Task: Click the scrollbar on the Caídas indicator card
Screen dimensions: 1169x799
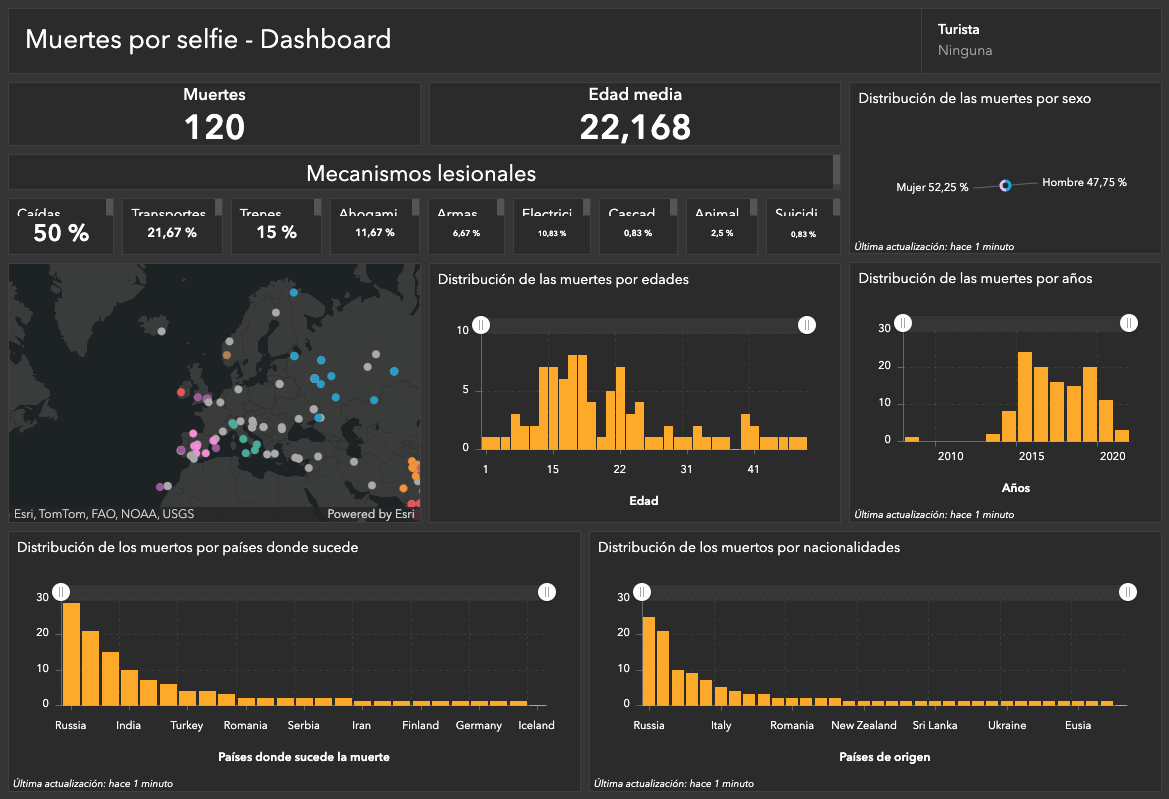Action: tap(108, 206)
